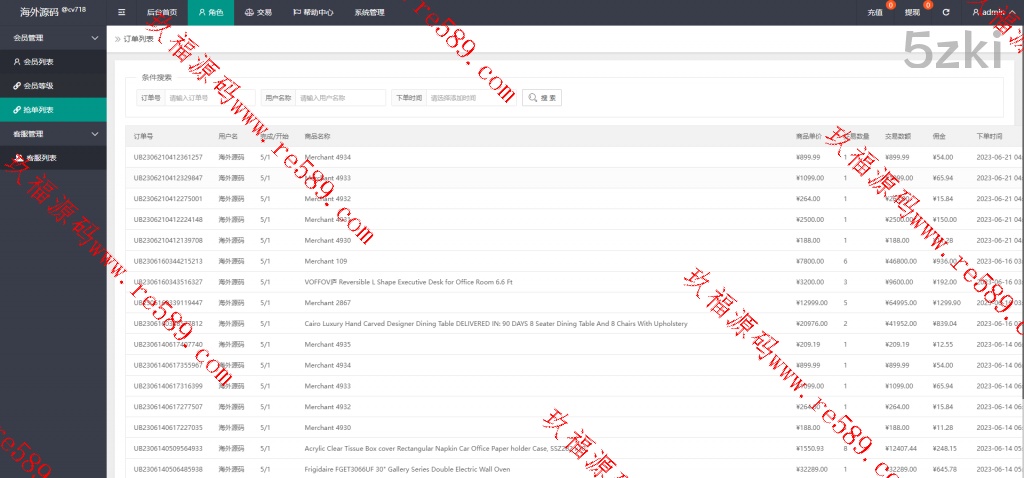Screen dimensions: 1024x478
Task: Select 抢单列表 in the sidebar
Action: pyautogui.click(x=38, y=109)
